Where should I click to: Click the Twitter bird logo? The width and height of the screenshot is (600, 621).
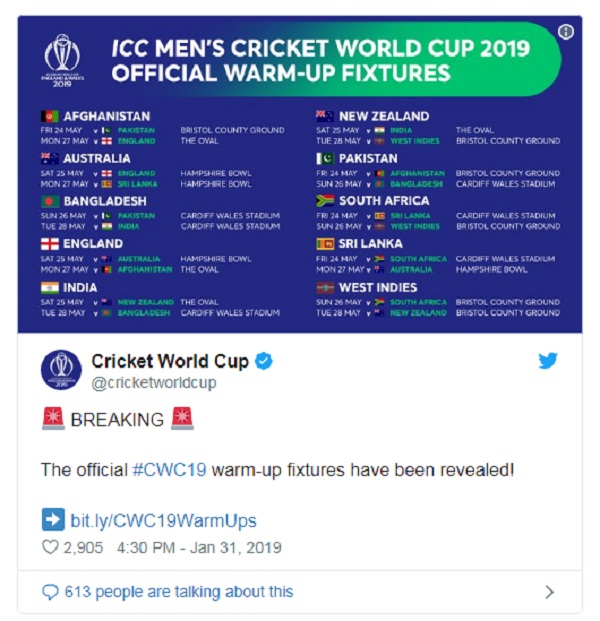[548, 360]
